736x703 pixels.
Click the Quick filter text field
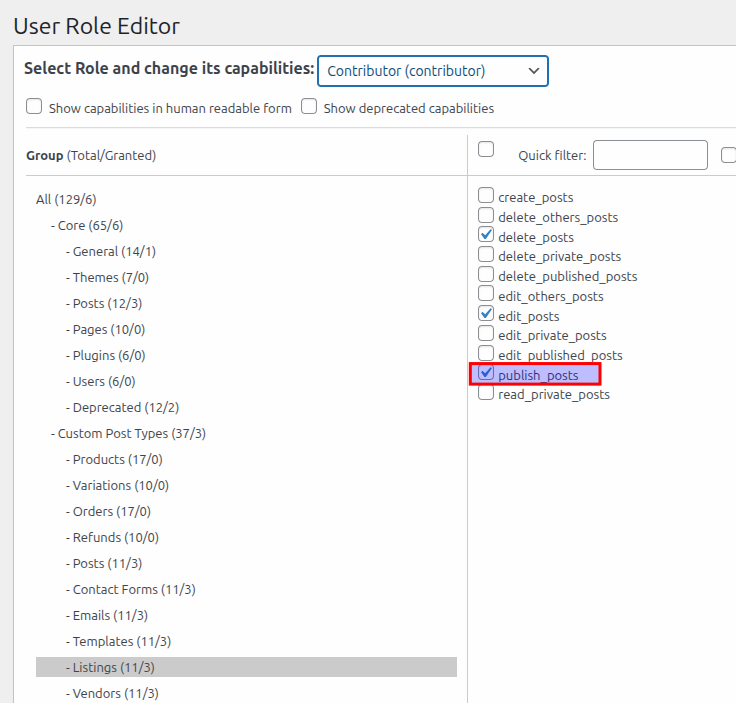650,155
